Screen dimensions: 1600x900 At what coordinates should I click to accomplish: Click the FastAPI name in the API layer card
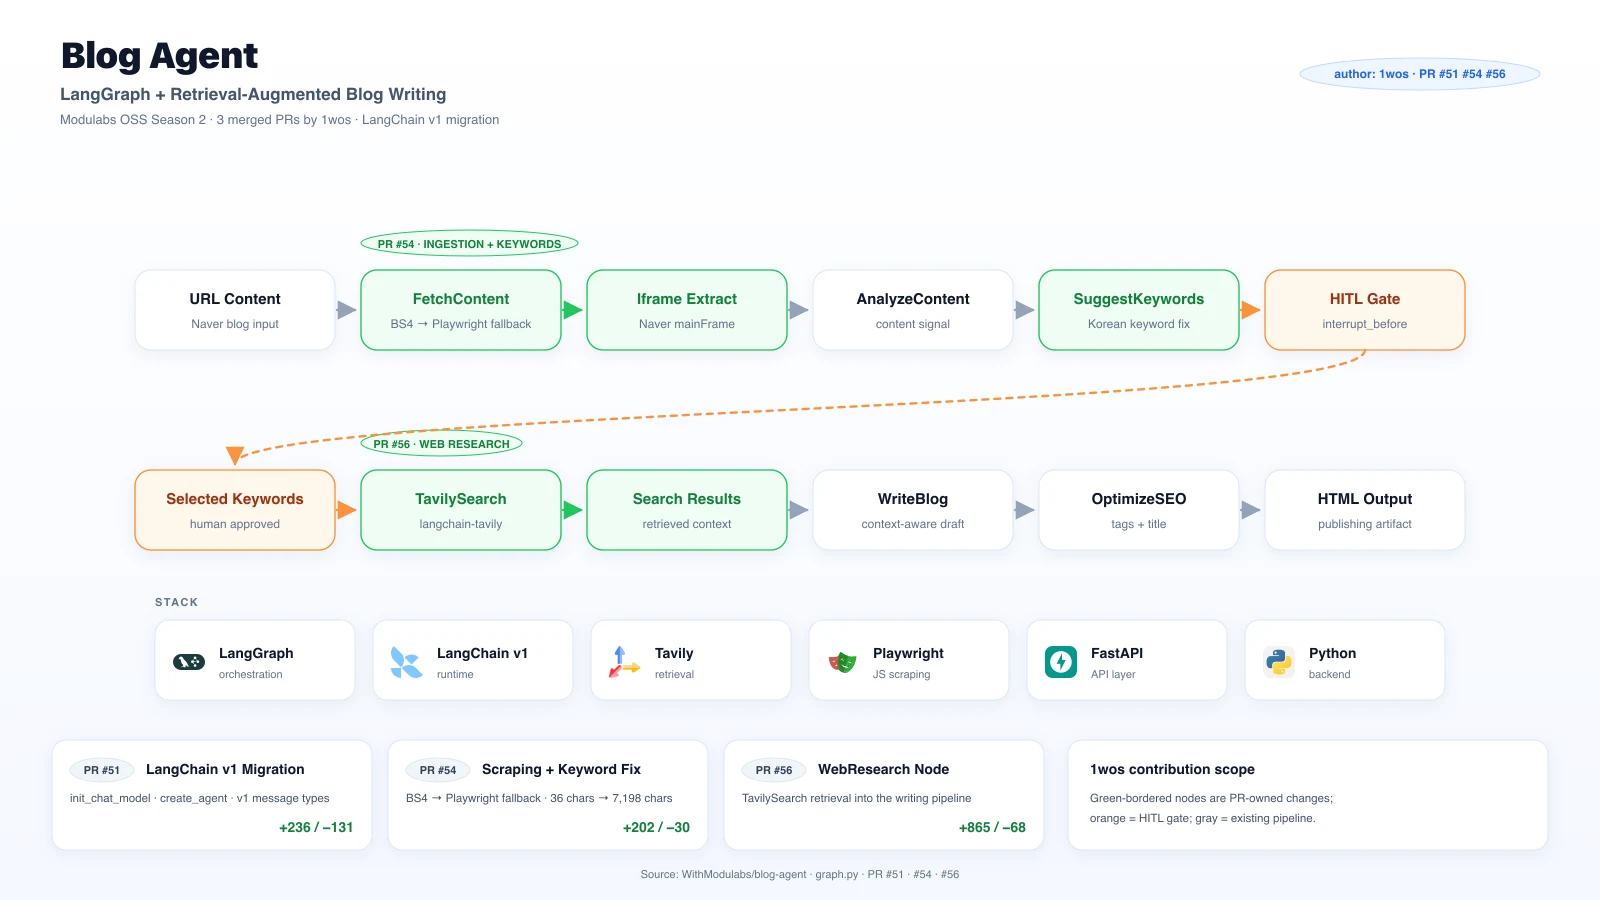coord(1117,653)
